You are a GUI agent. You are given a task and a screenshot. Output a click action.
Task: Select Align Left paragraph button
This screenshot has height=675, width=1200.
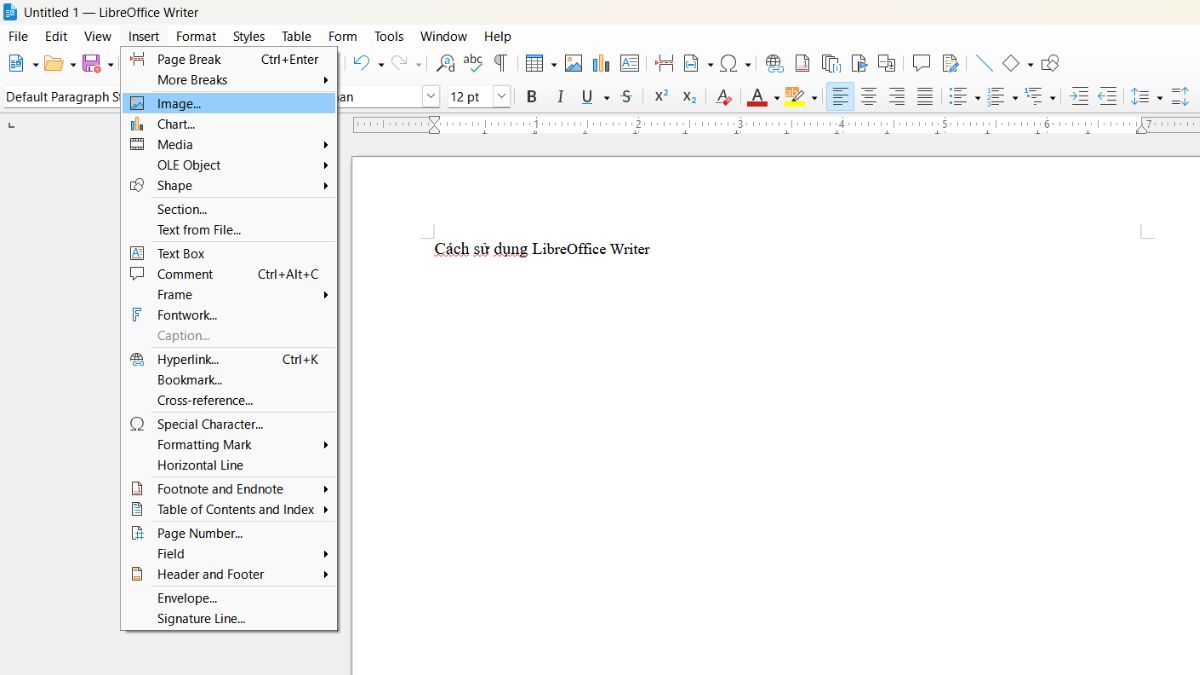[x=840, y=97]
